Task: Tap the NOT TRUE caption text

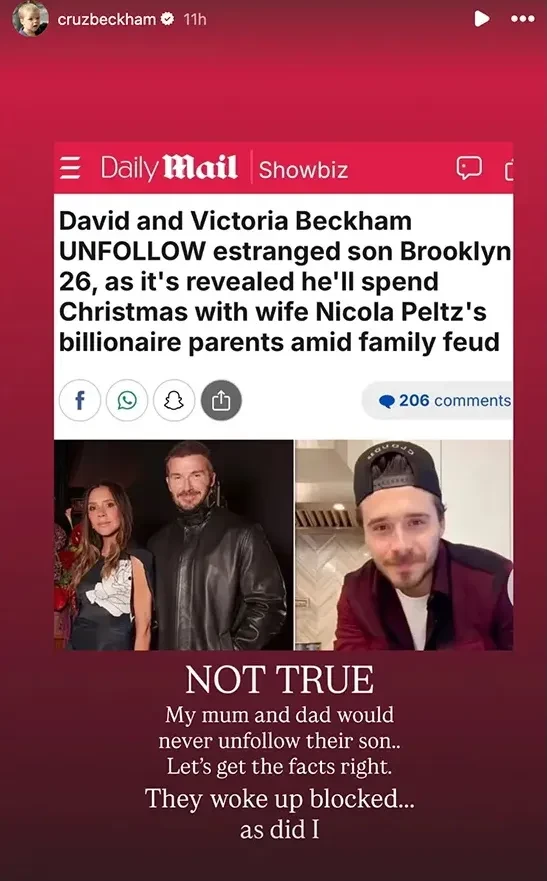Action: (x=279, y=679)
